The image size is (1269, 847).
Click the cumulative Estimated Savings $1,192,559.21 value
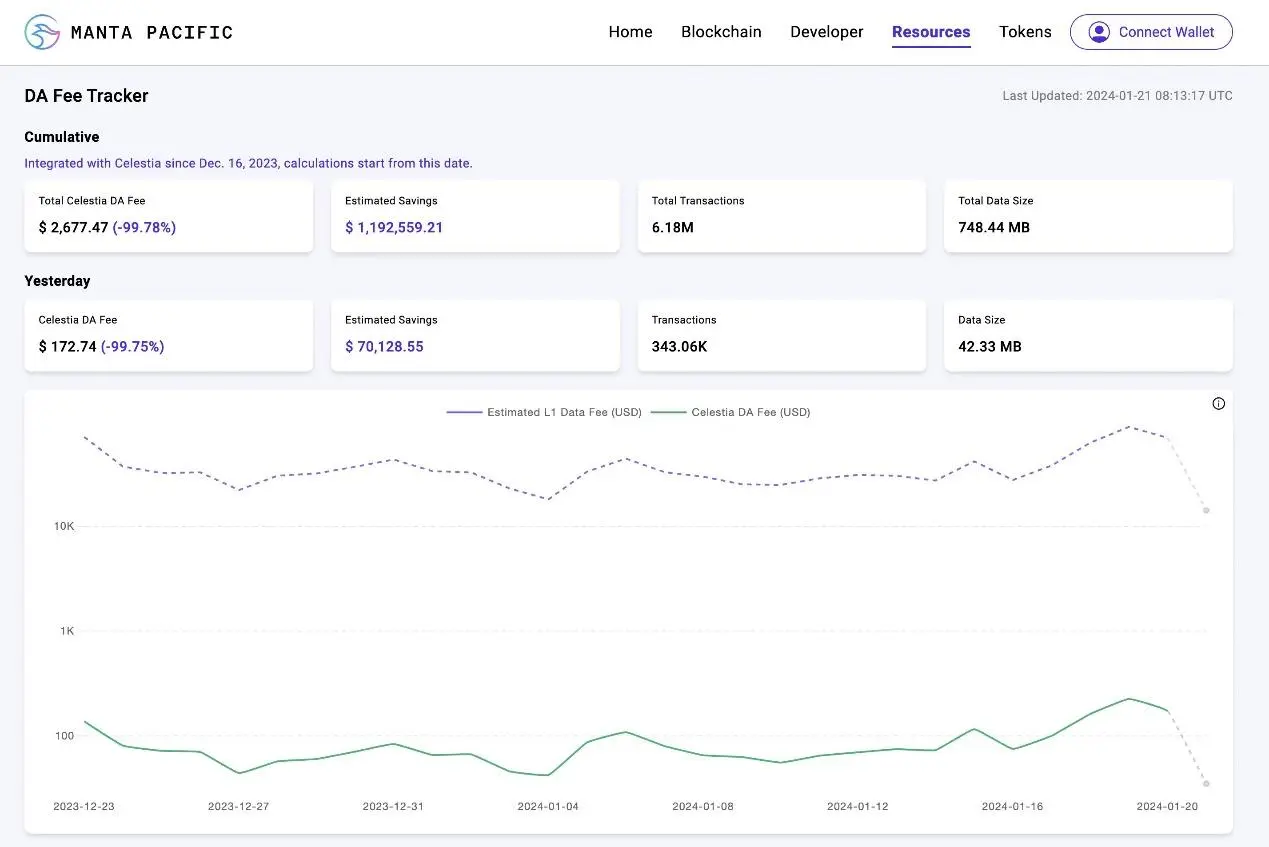[x=394, y=227]
